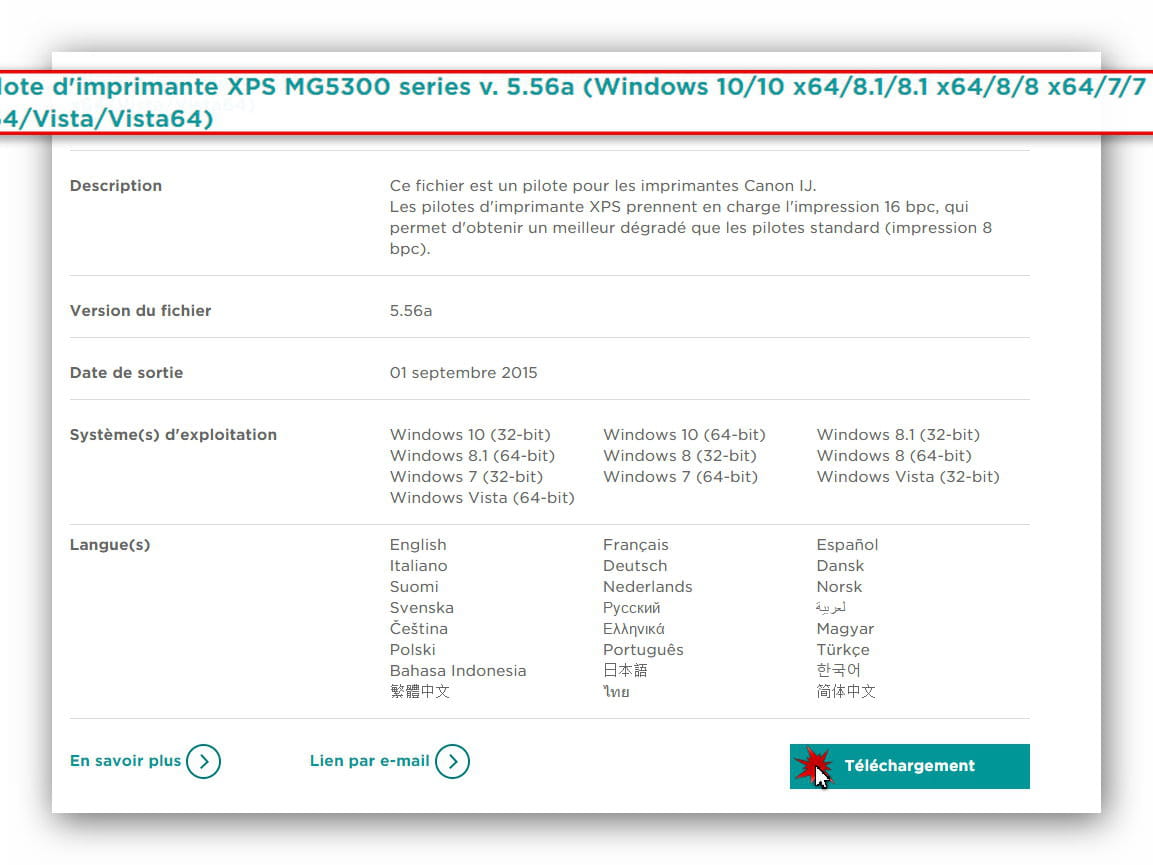Click Nederlands in the language list
The height and width of the screenshot is (865, 1153).
tap(647, 586)
